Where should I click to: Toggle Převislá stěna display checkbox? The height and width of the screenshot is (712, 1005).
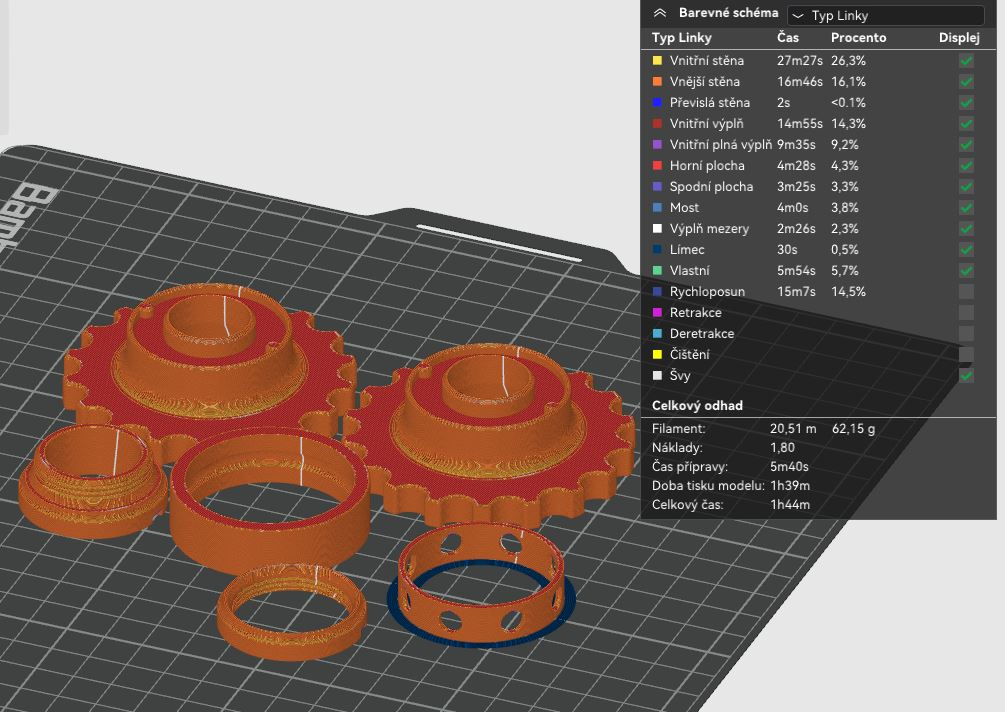click(966, 103)
